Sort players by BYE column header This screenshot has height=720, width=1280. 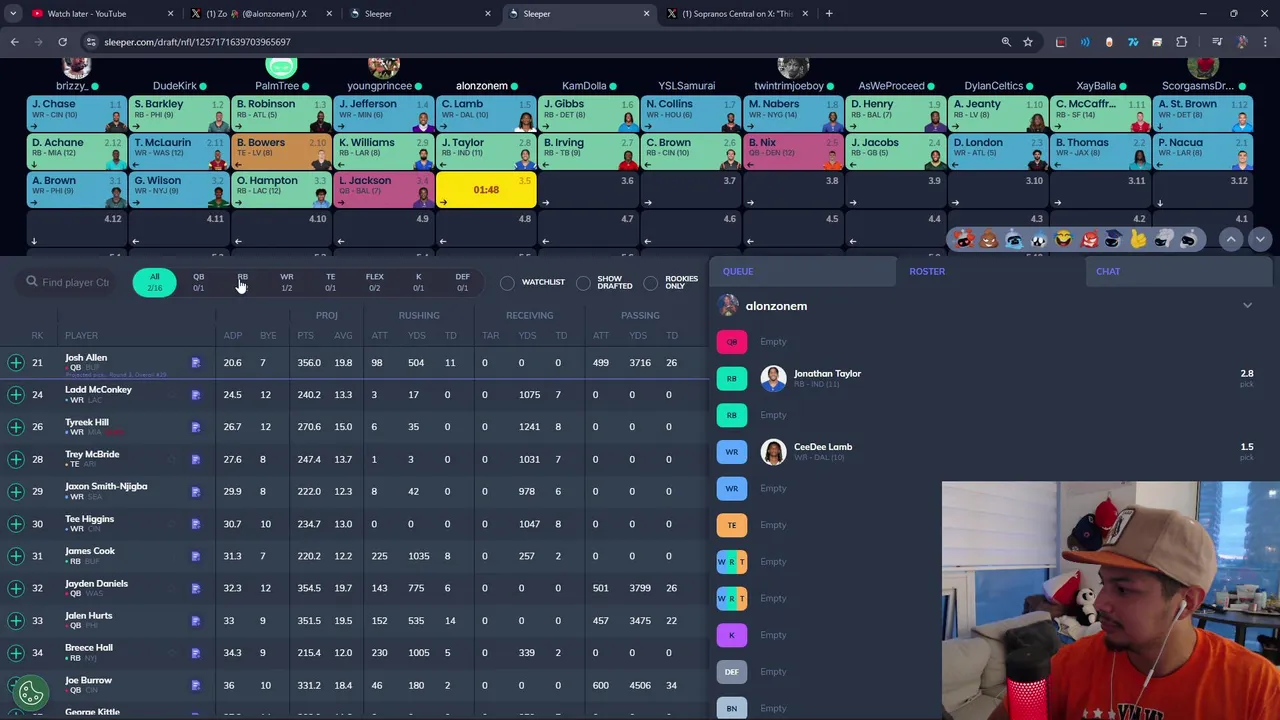coord(268,336)
